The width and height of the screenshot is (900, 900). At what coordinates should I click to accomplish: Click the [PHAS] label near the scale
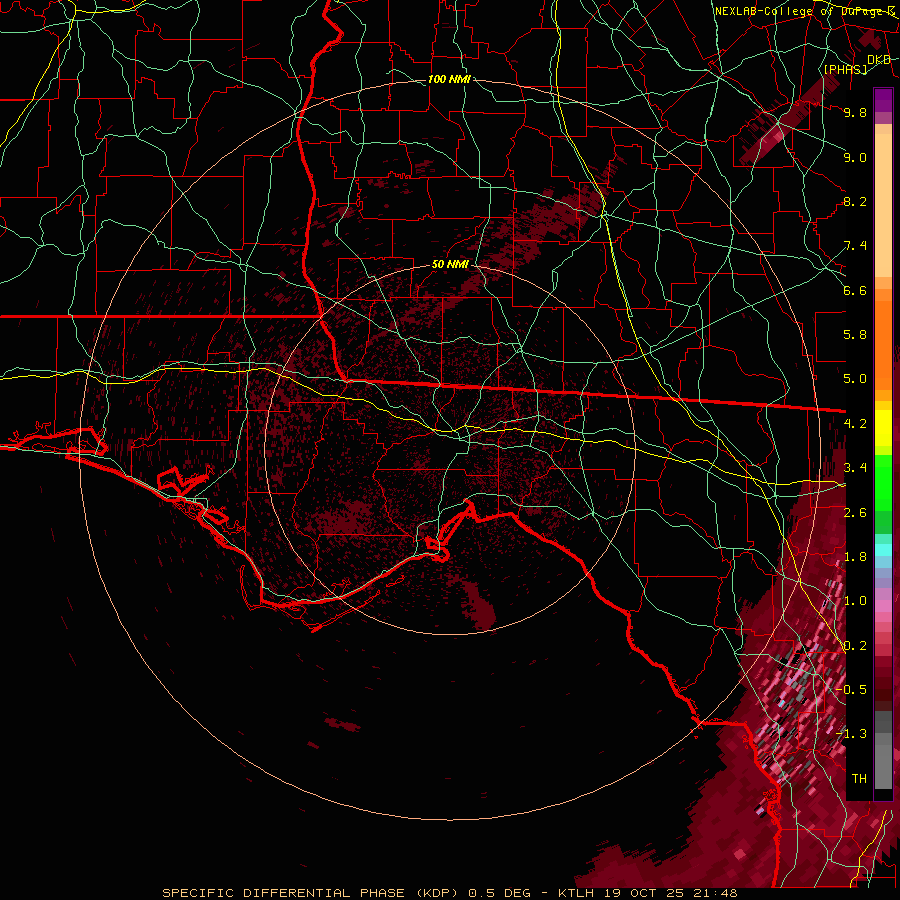point(845,69)
